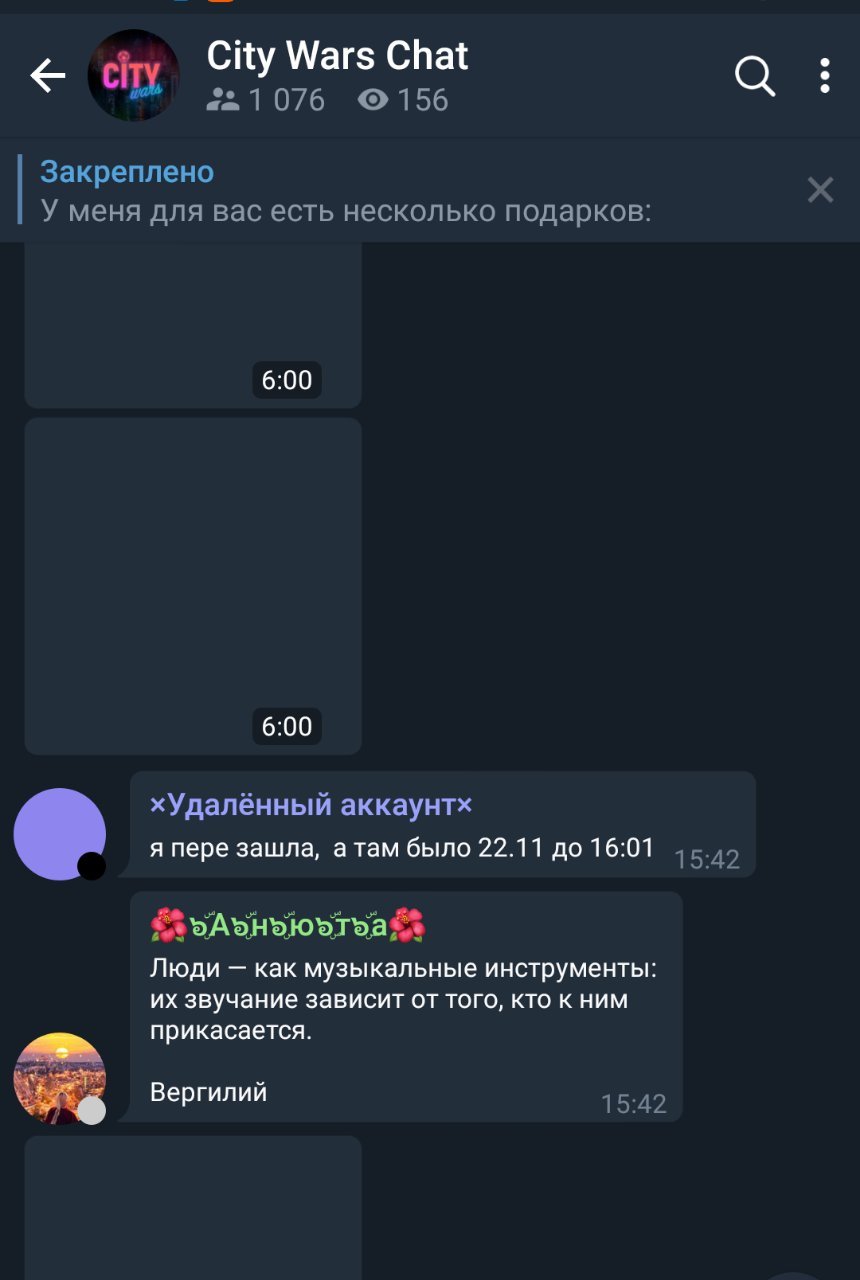This screenshot has width=860, height=1280.
Task: Tap the purple deleted account avatar
Action: [60, 834]
